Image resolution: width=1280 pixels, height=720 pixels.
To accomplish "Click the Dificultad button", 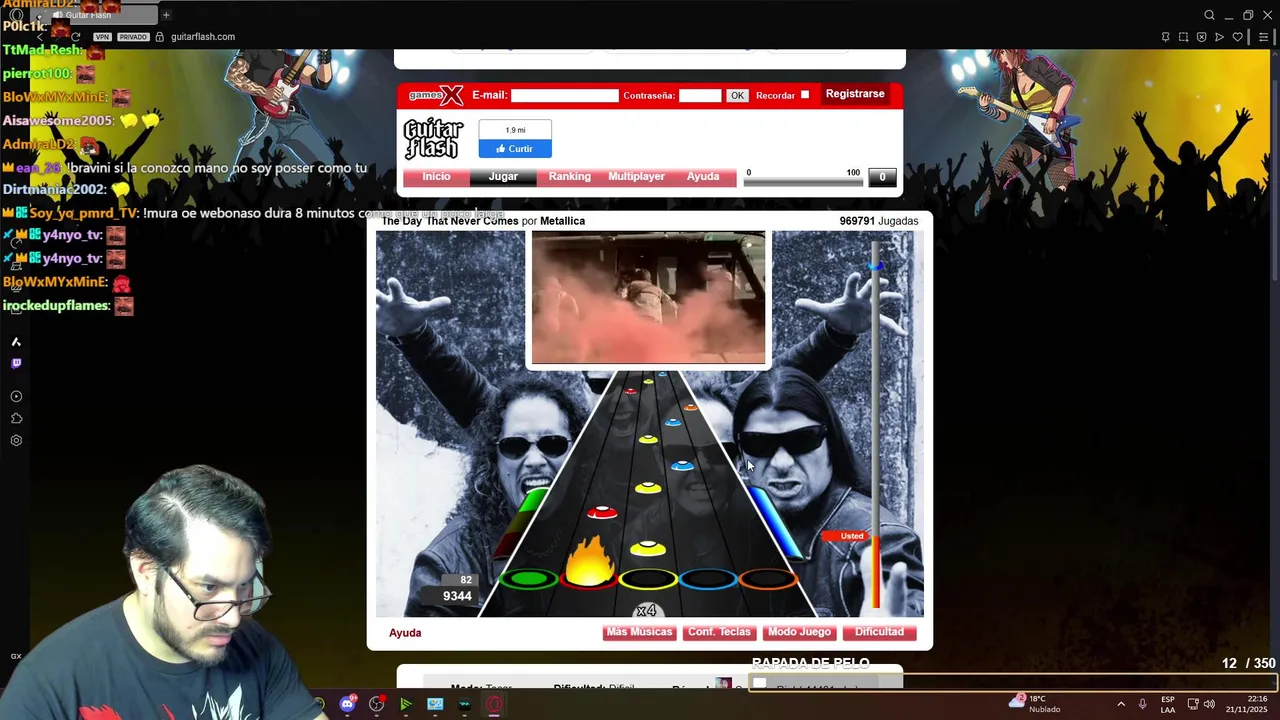I will pos(879,632).
